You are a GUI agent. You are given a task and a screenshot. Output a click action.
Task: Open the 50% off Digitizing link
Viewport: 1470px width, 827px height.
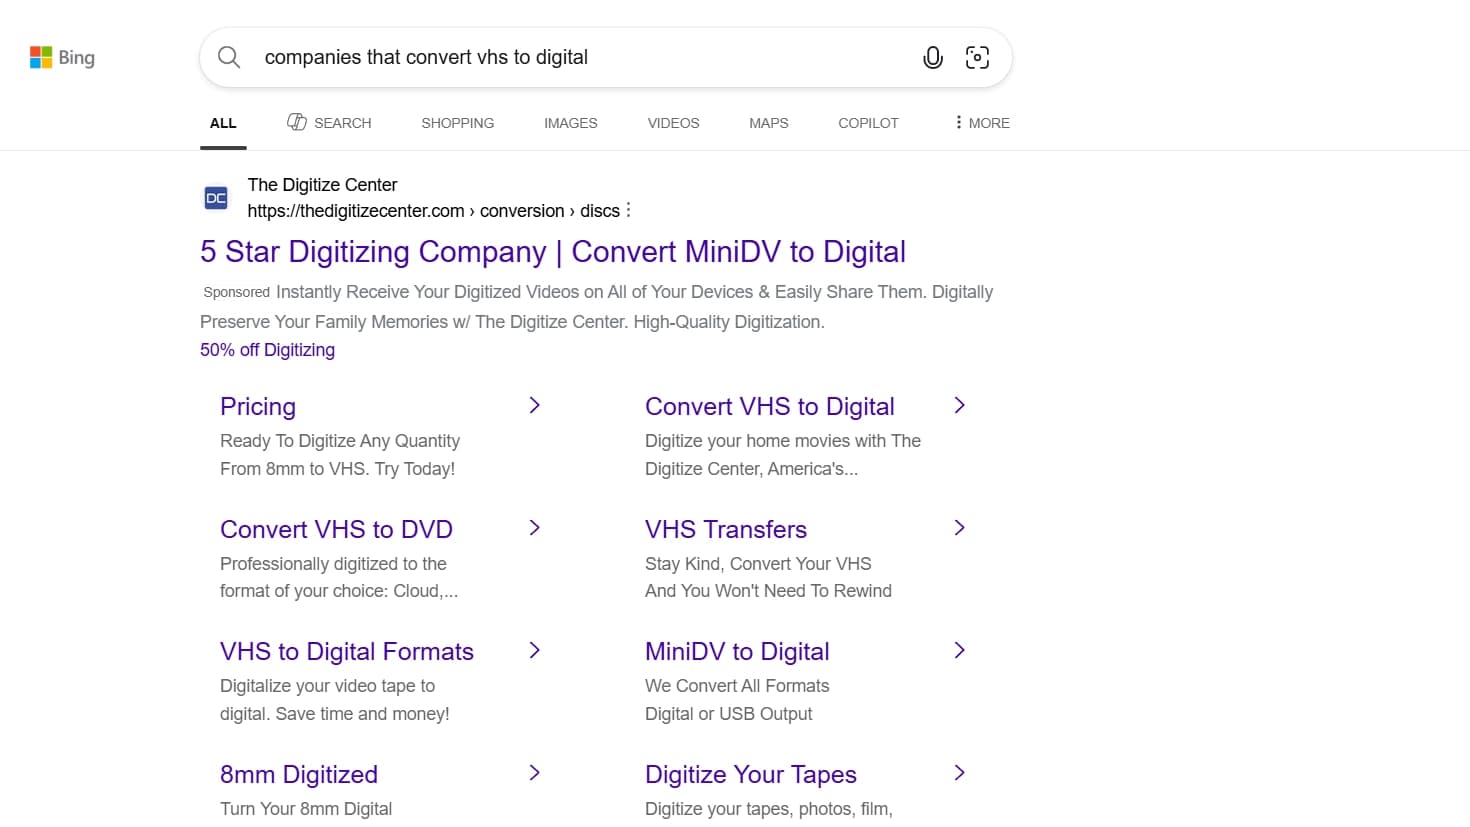[267, 349]
